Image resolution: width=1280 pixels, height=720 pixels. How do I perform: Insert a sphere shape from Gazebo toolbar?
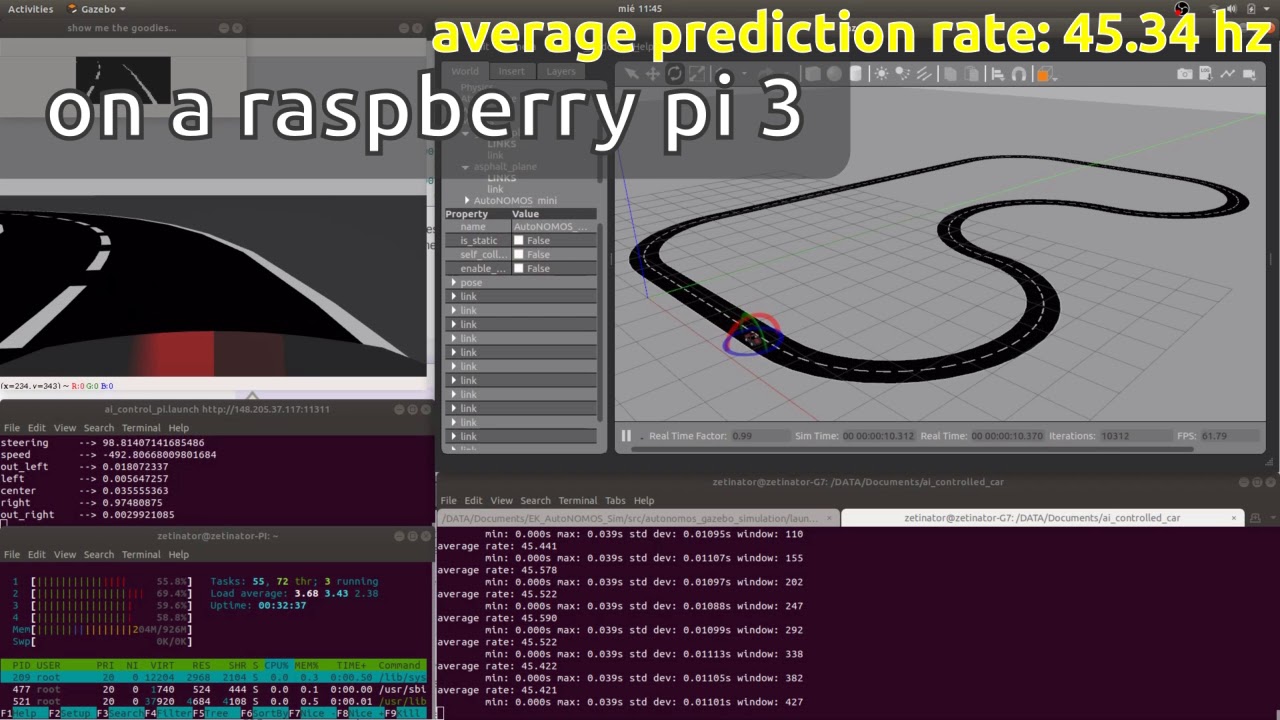click(x=834, y=73)
